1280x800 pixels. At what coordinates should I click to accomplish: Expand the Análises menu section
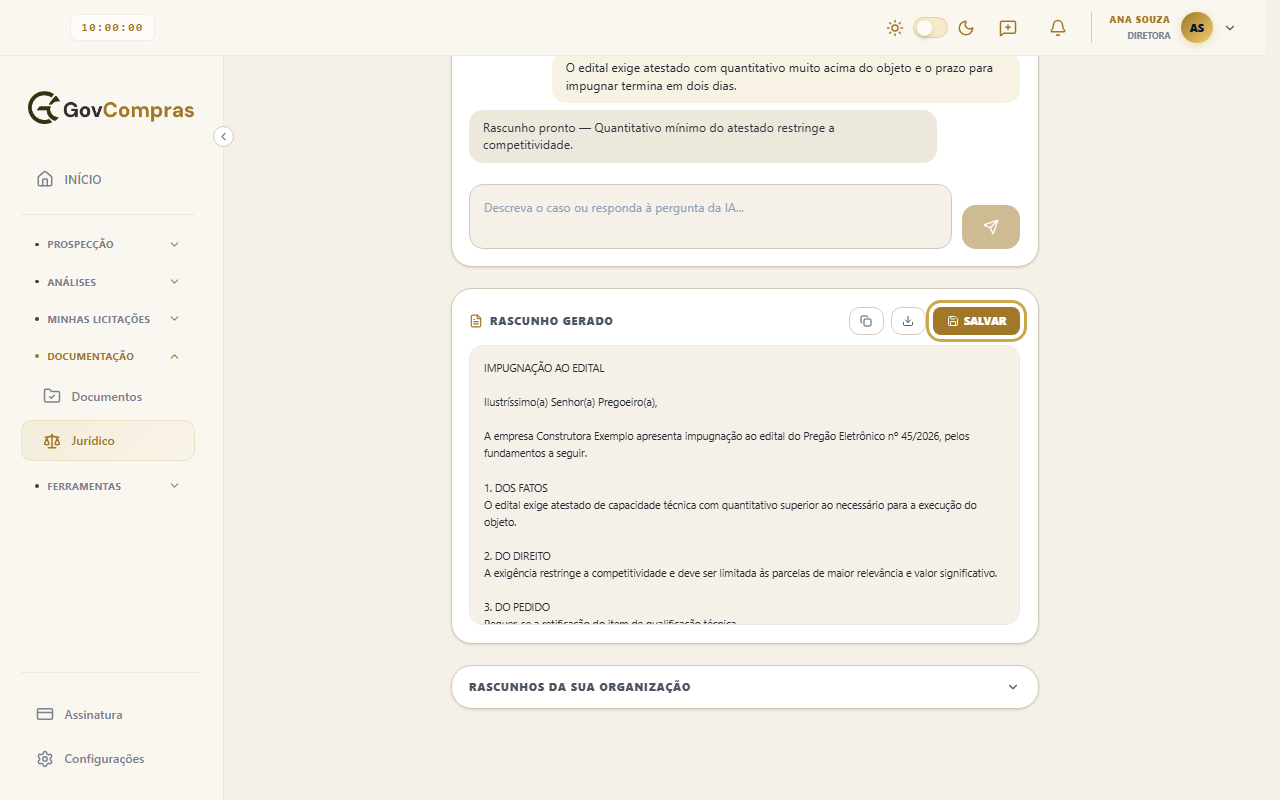108,282
